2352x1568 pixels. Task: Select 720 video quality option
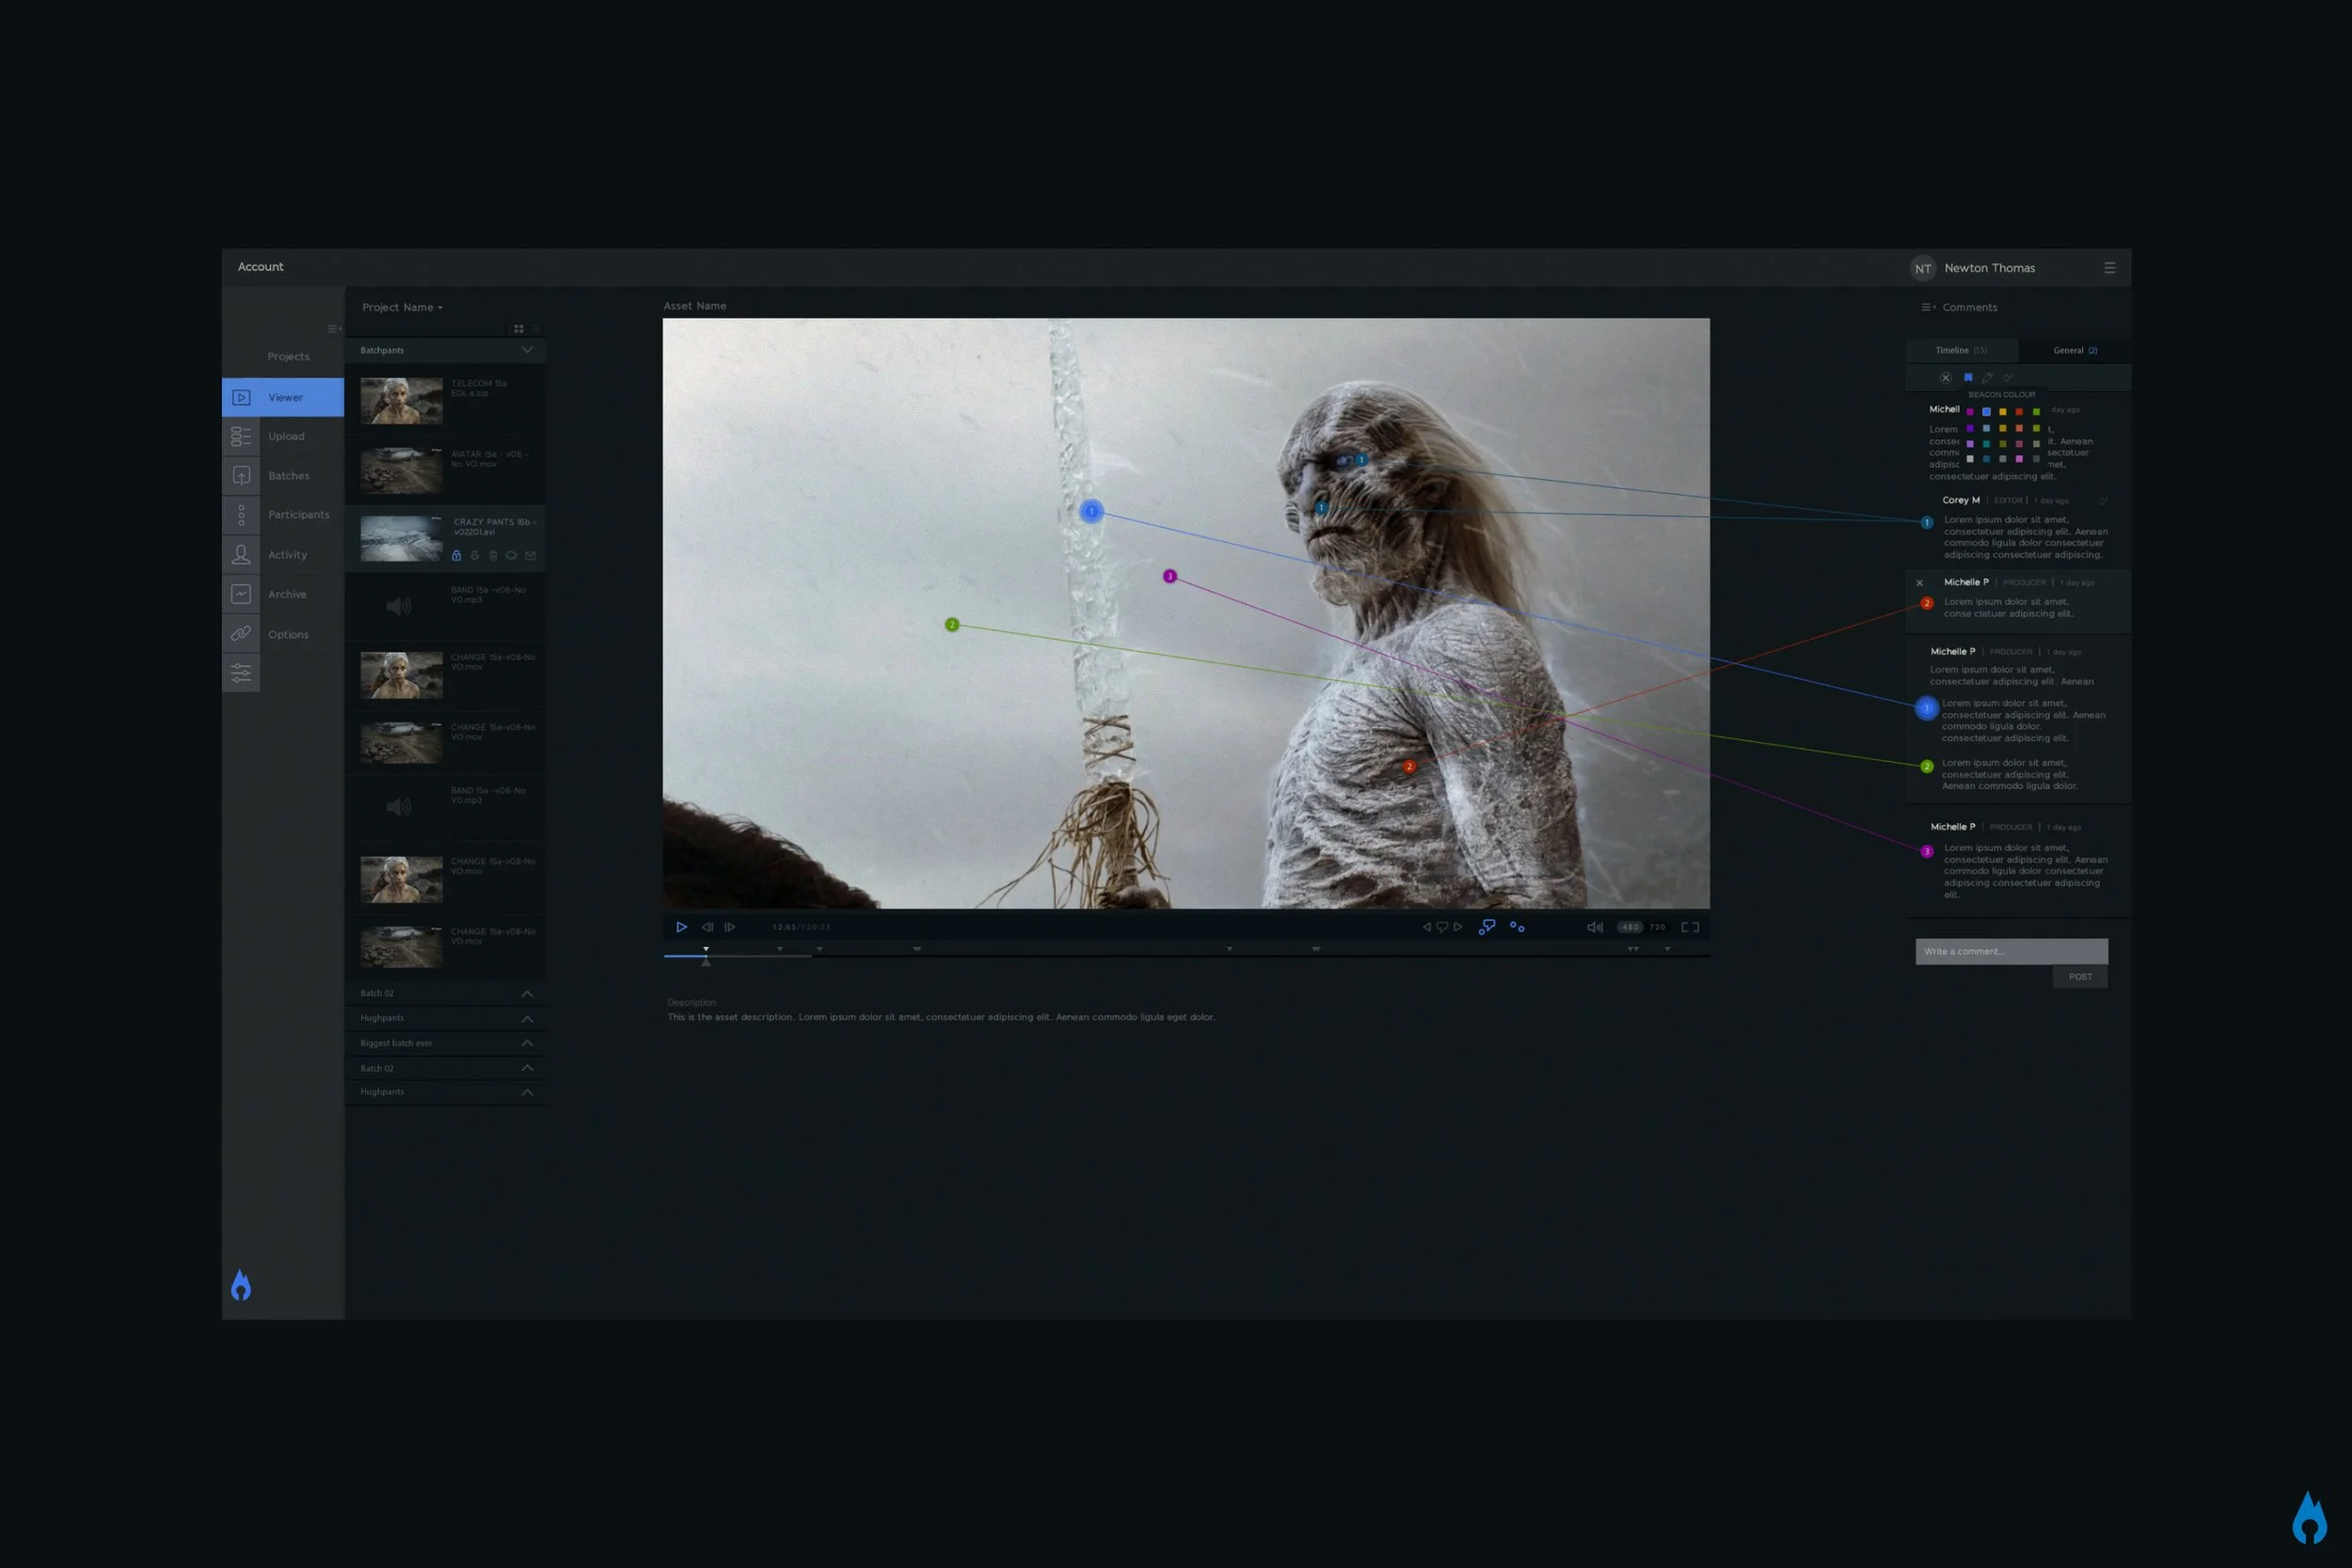(x=1657, y=927)
